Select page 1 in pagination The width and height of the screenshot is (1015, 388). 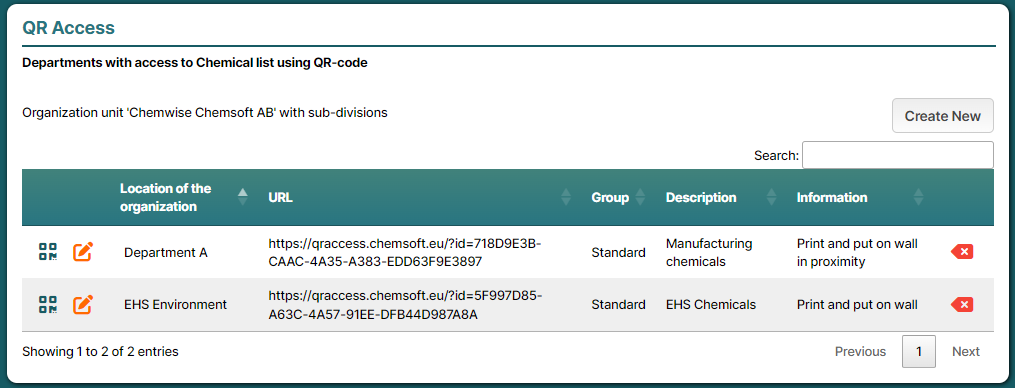919,351
